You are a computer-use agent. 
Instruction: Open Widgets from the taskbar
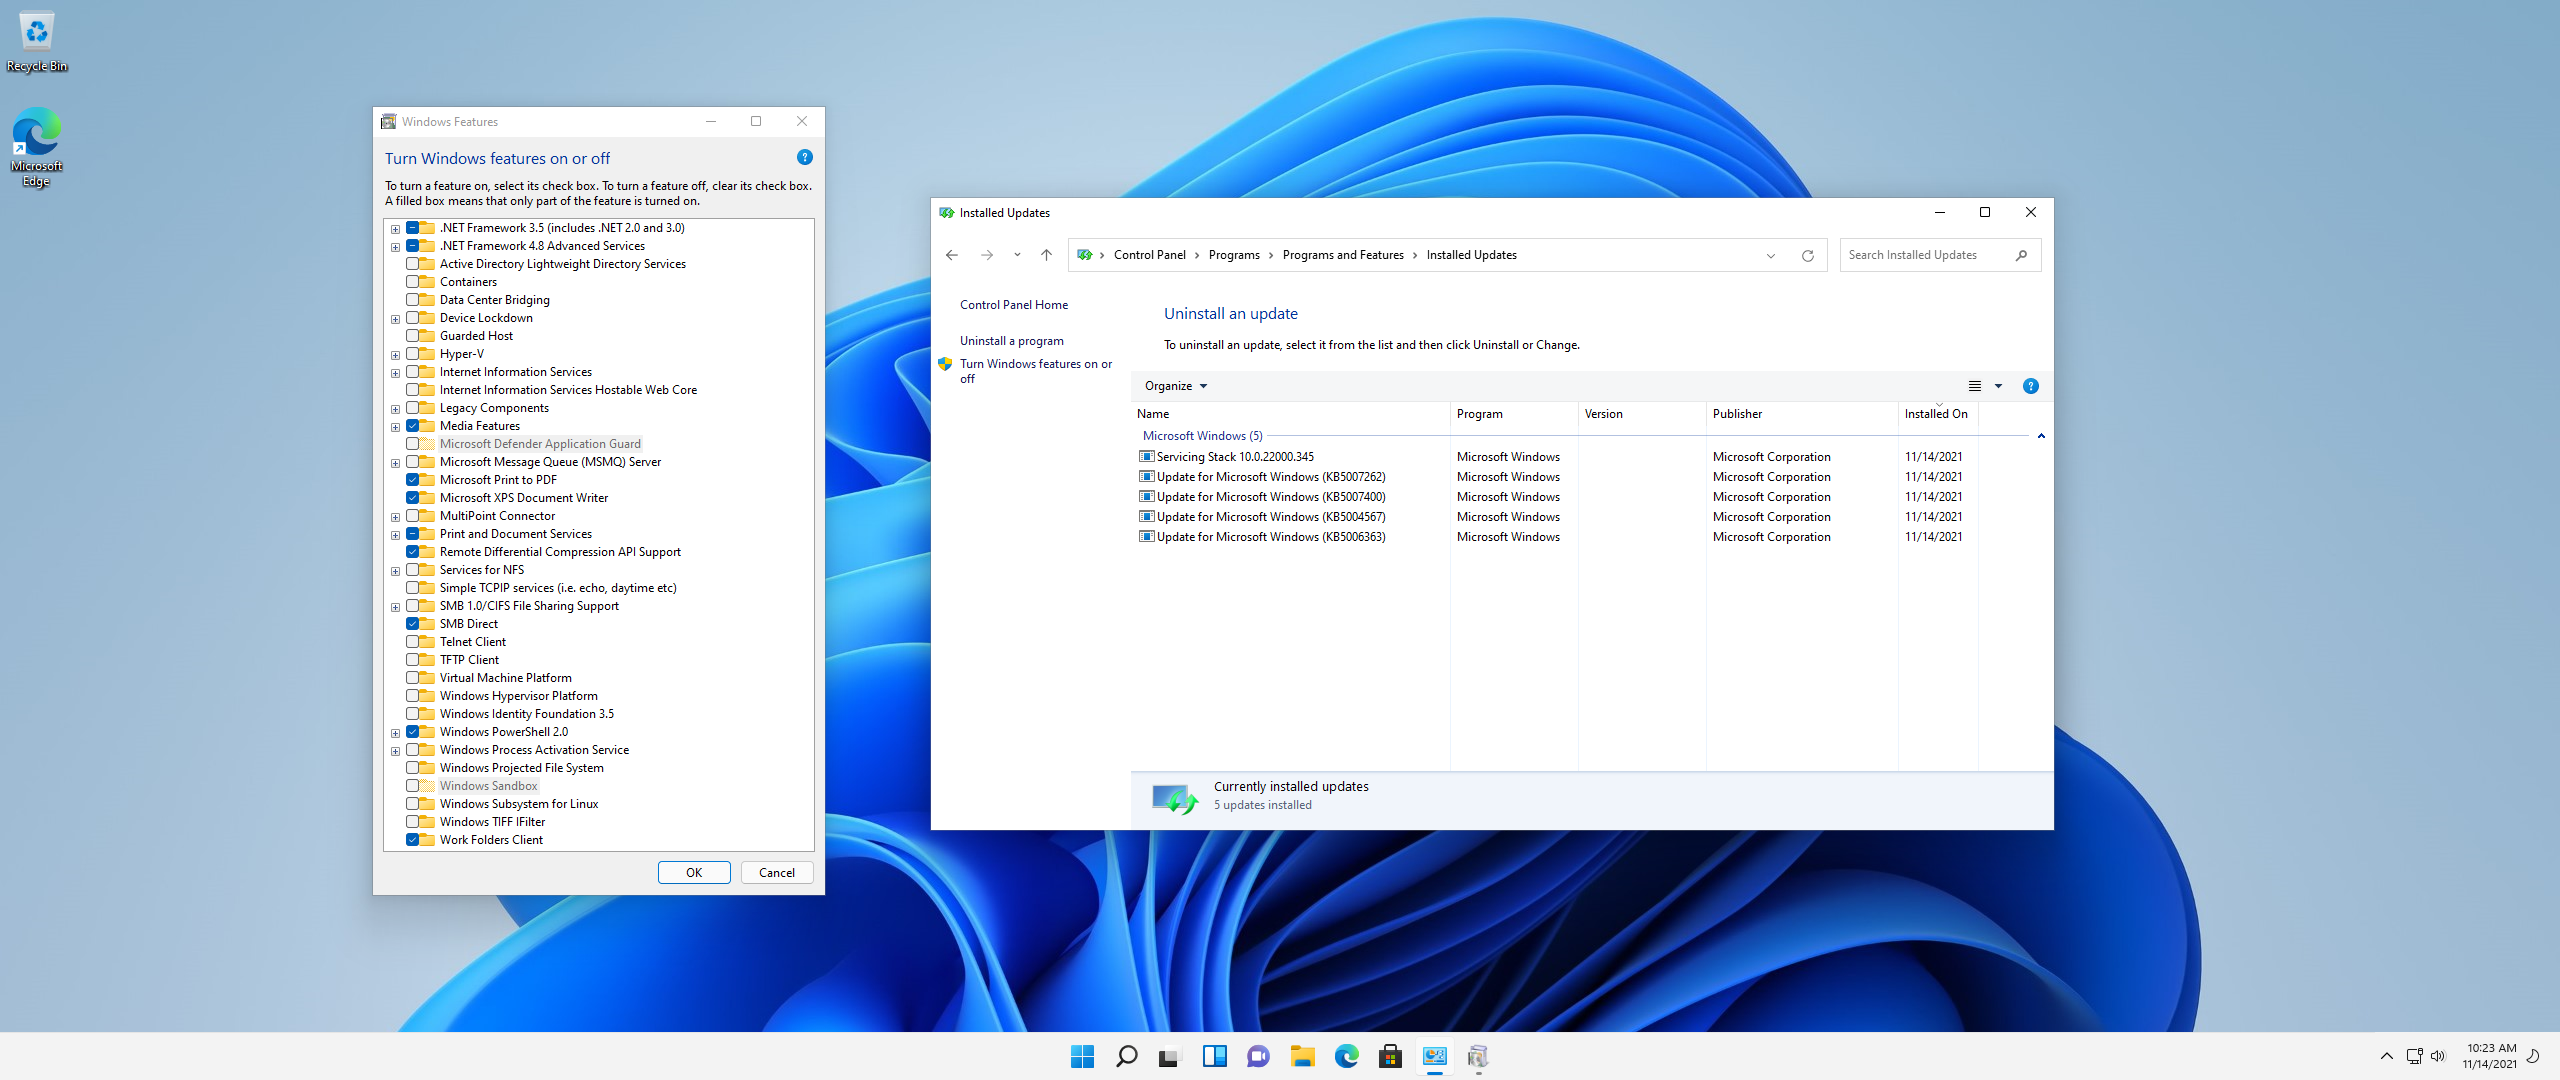pyautogui.click(x=1214, y=1056)
